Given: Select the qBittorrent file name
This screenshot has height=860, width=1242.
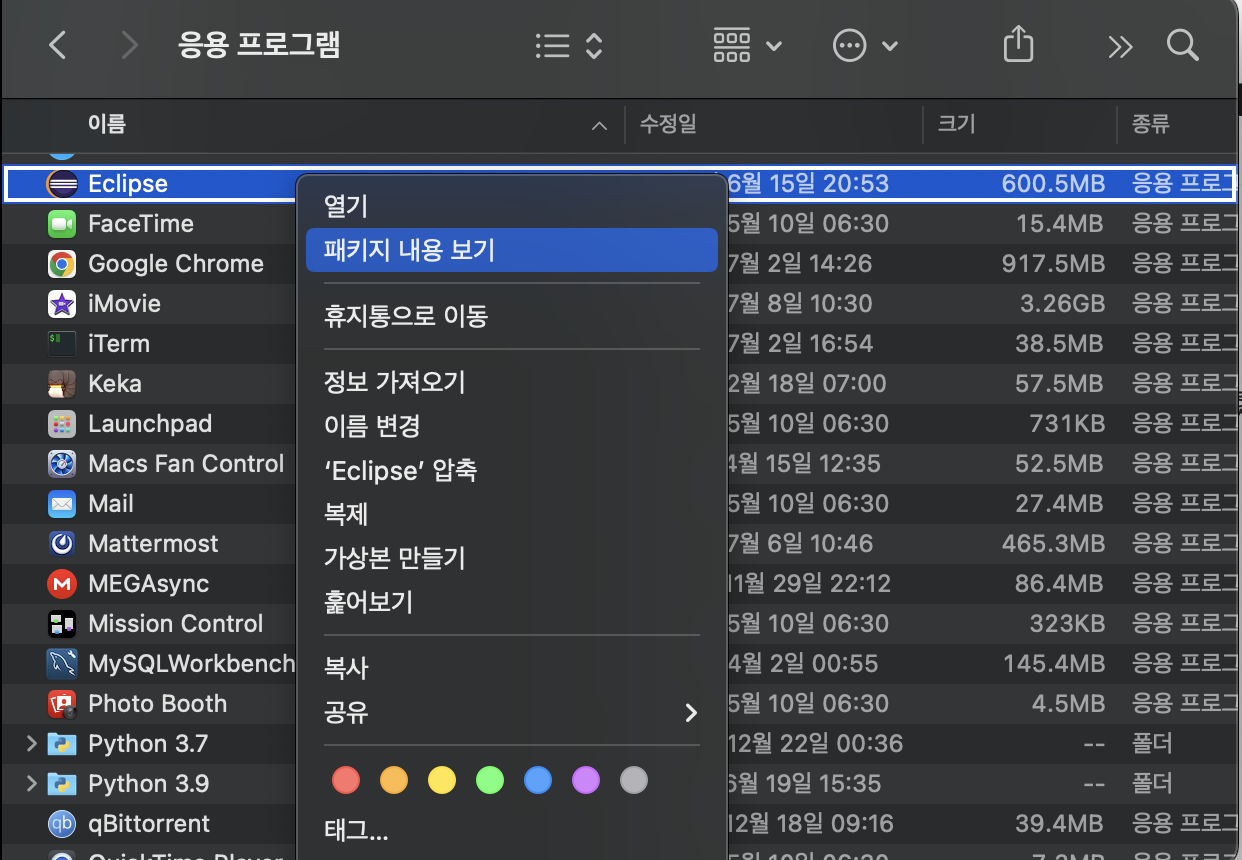Looking at the screenshot, I should (x=149, y=824).
